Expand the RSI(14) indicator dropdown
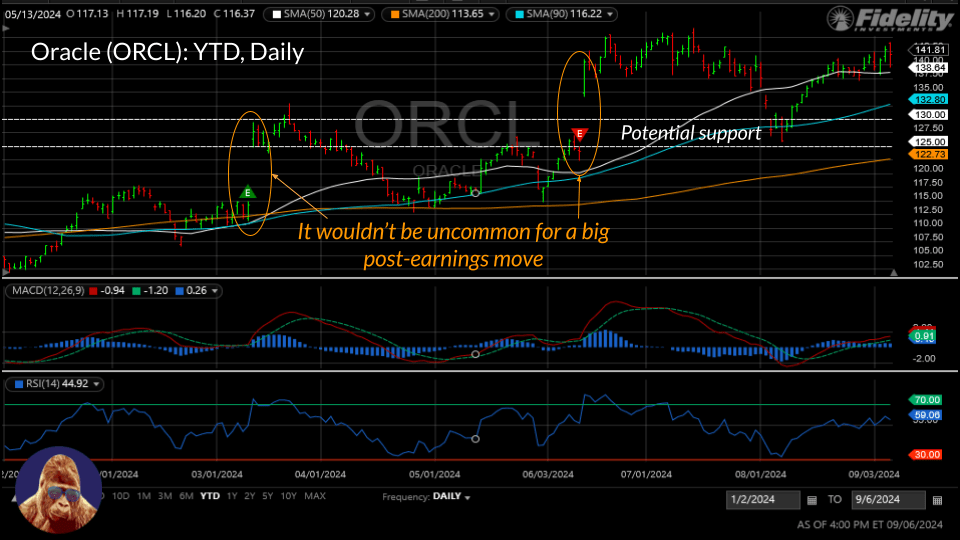Screen dimensions: 960x540 (x=98, y=383)
